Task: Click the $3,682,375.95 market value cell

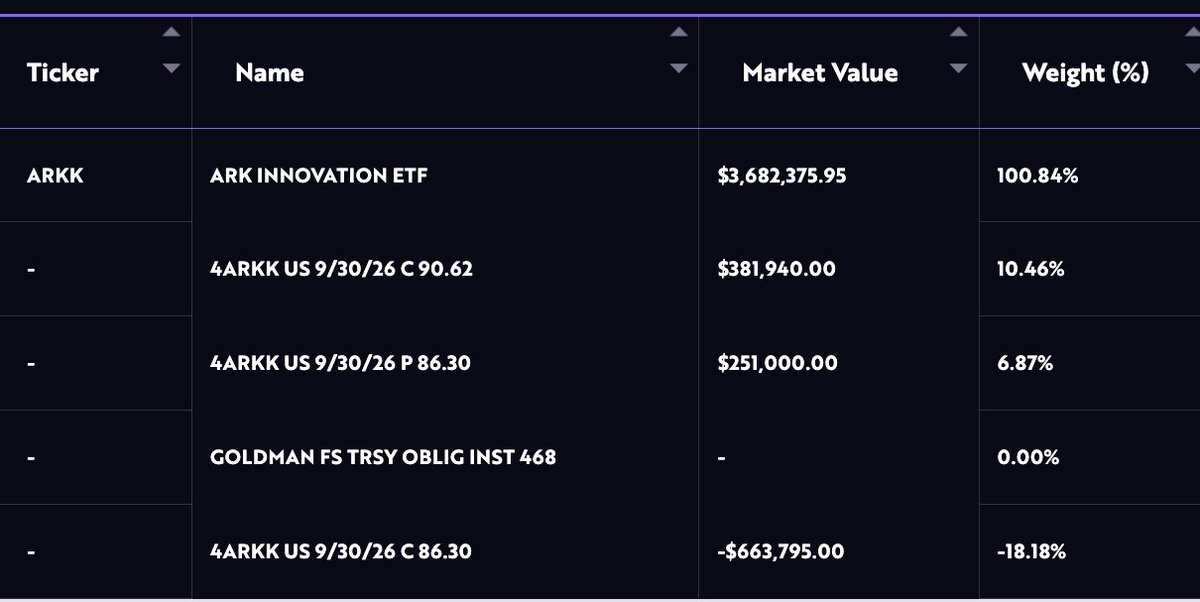Action: coord(782,176)
